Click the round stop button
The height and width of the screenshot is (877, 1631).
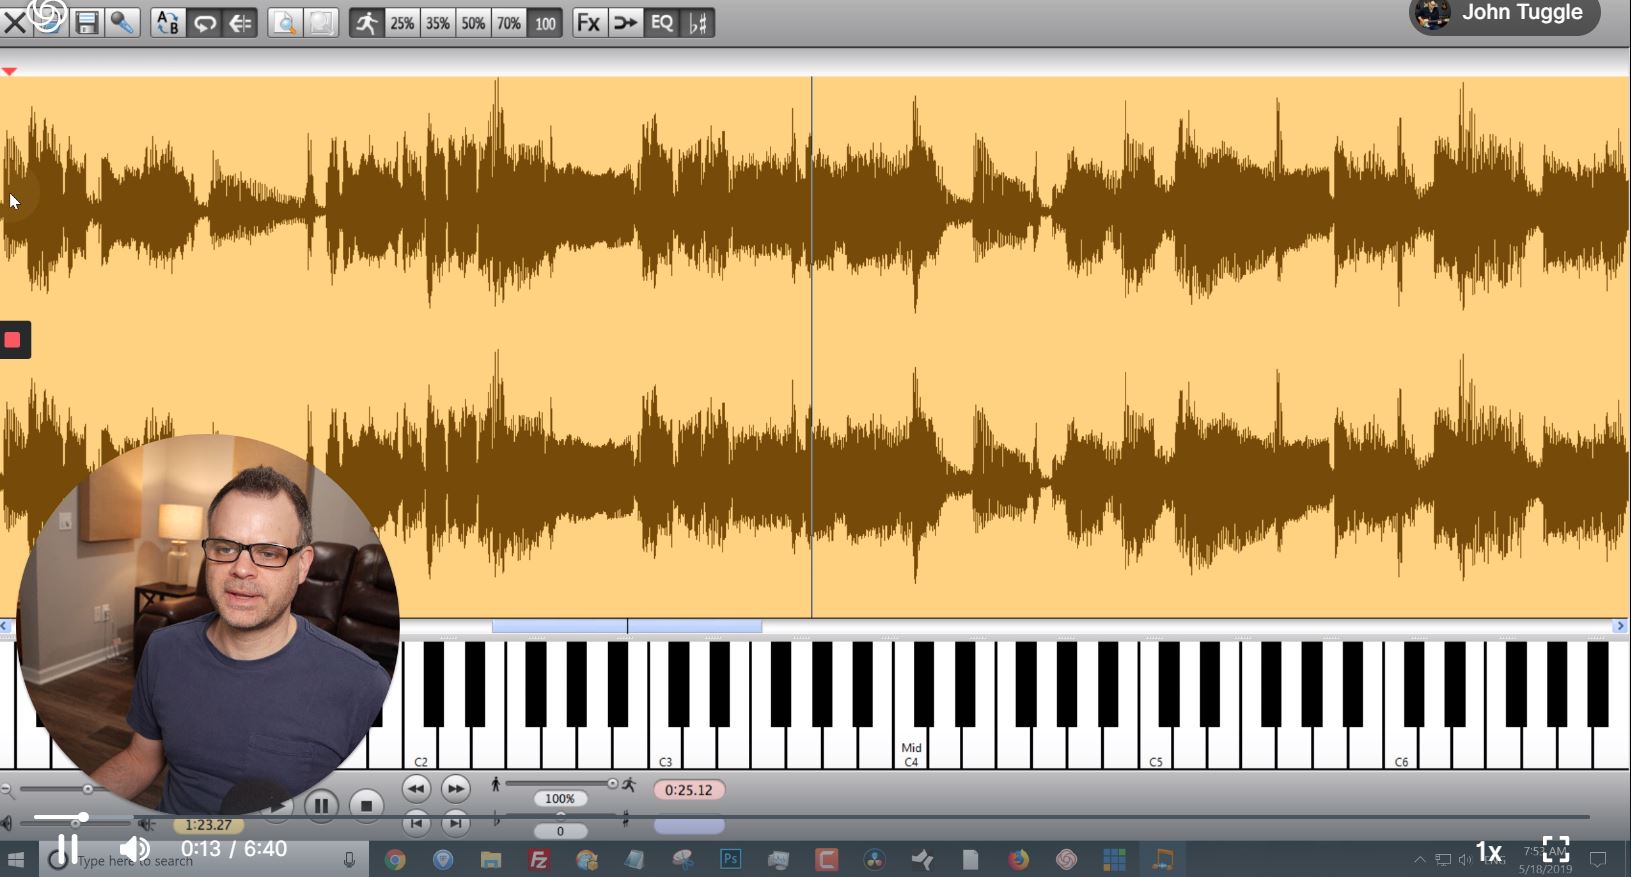tap(366, 805)
